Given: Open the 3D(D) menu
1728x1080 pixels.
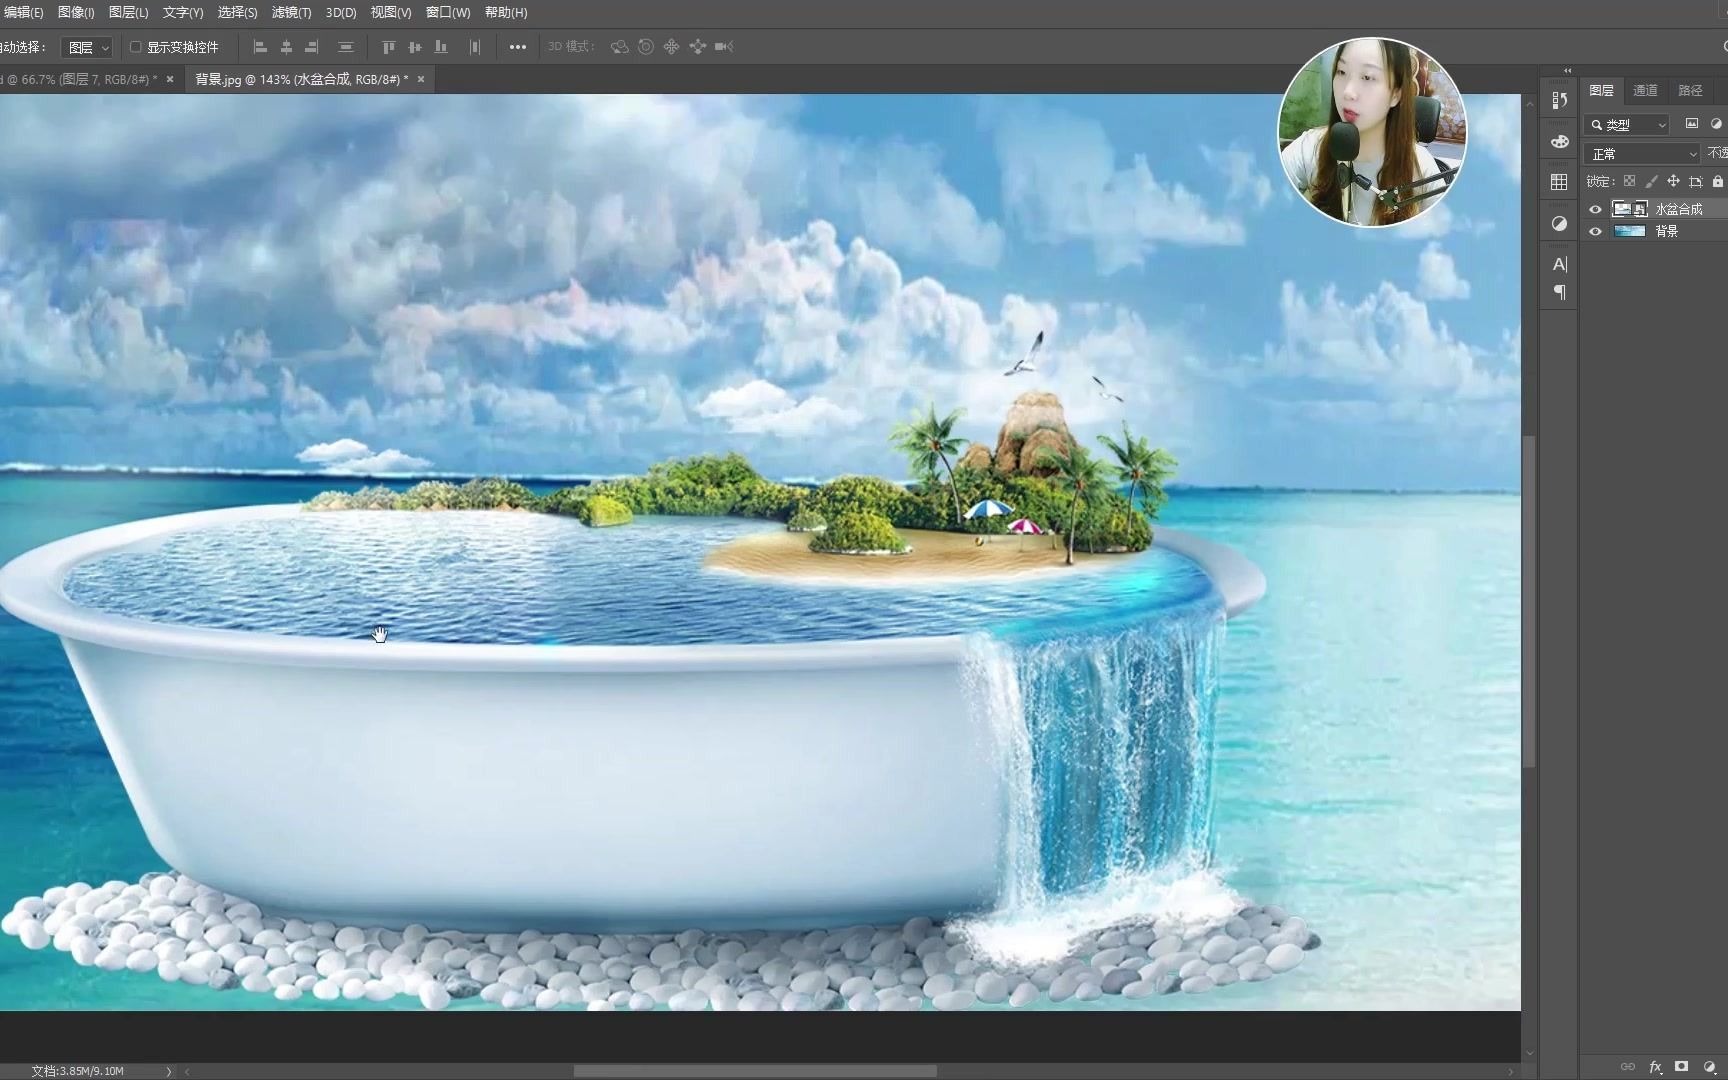Looking at the screenshot, I should [341, 13].
